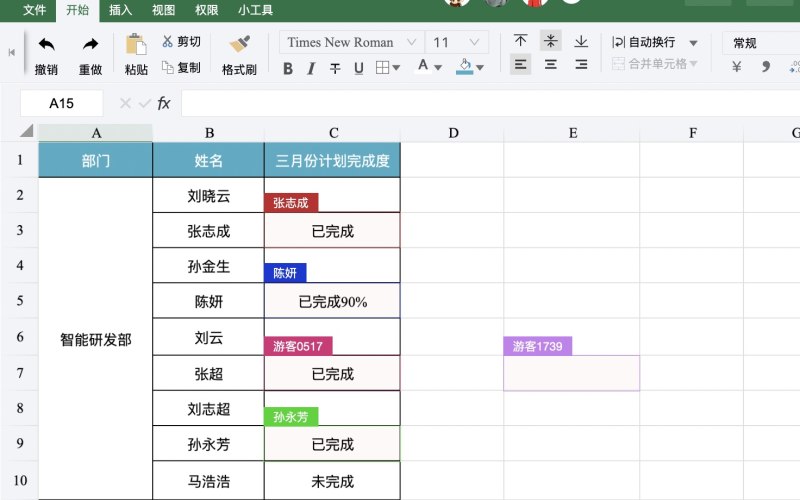Undo the last action with 撤销
The image size is (800, 500).
click(46, 55)
